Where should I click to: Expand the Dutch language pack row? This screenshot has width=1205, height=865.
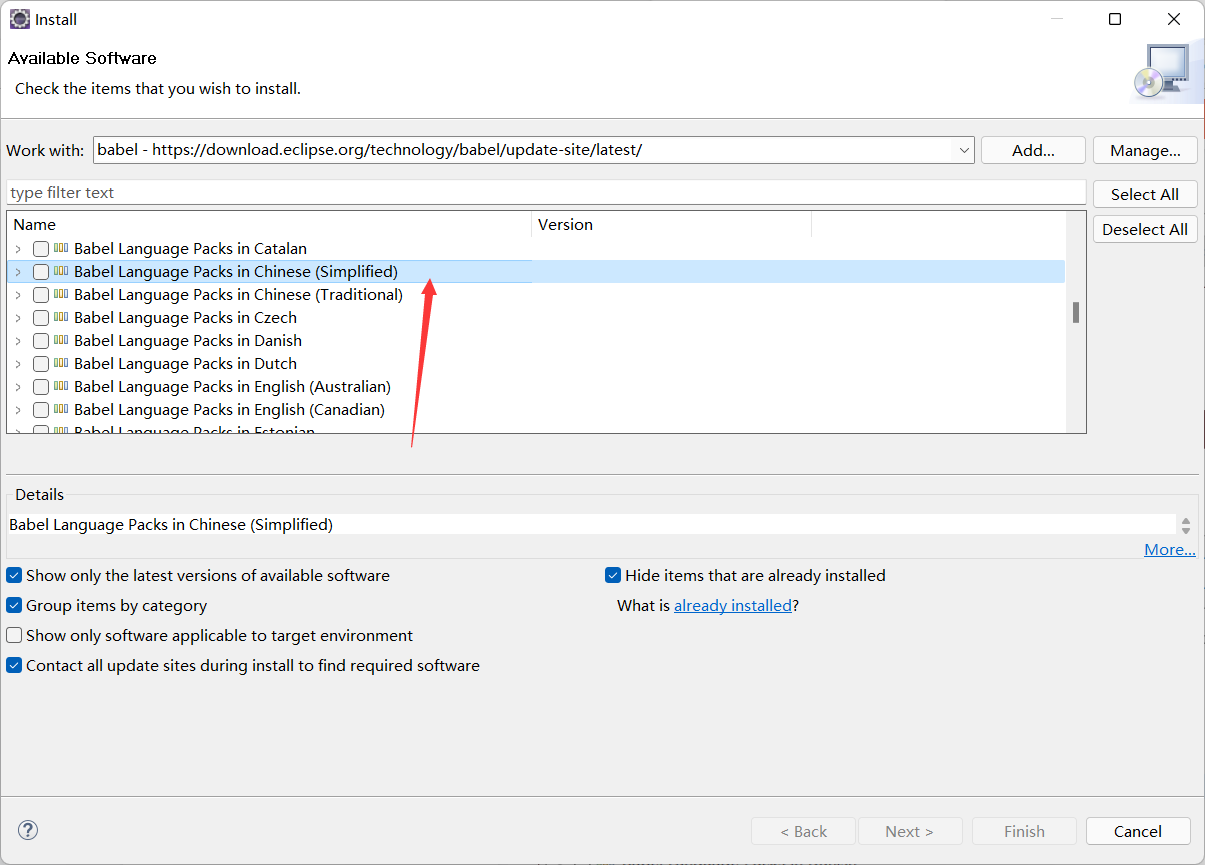pos(18,364)
